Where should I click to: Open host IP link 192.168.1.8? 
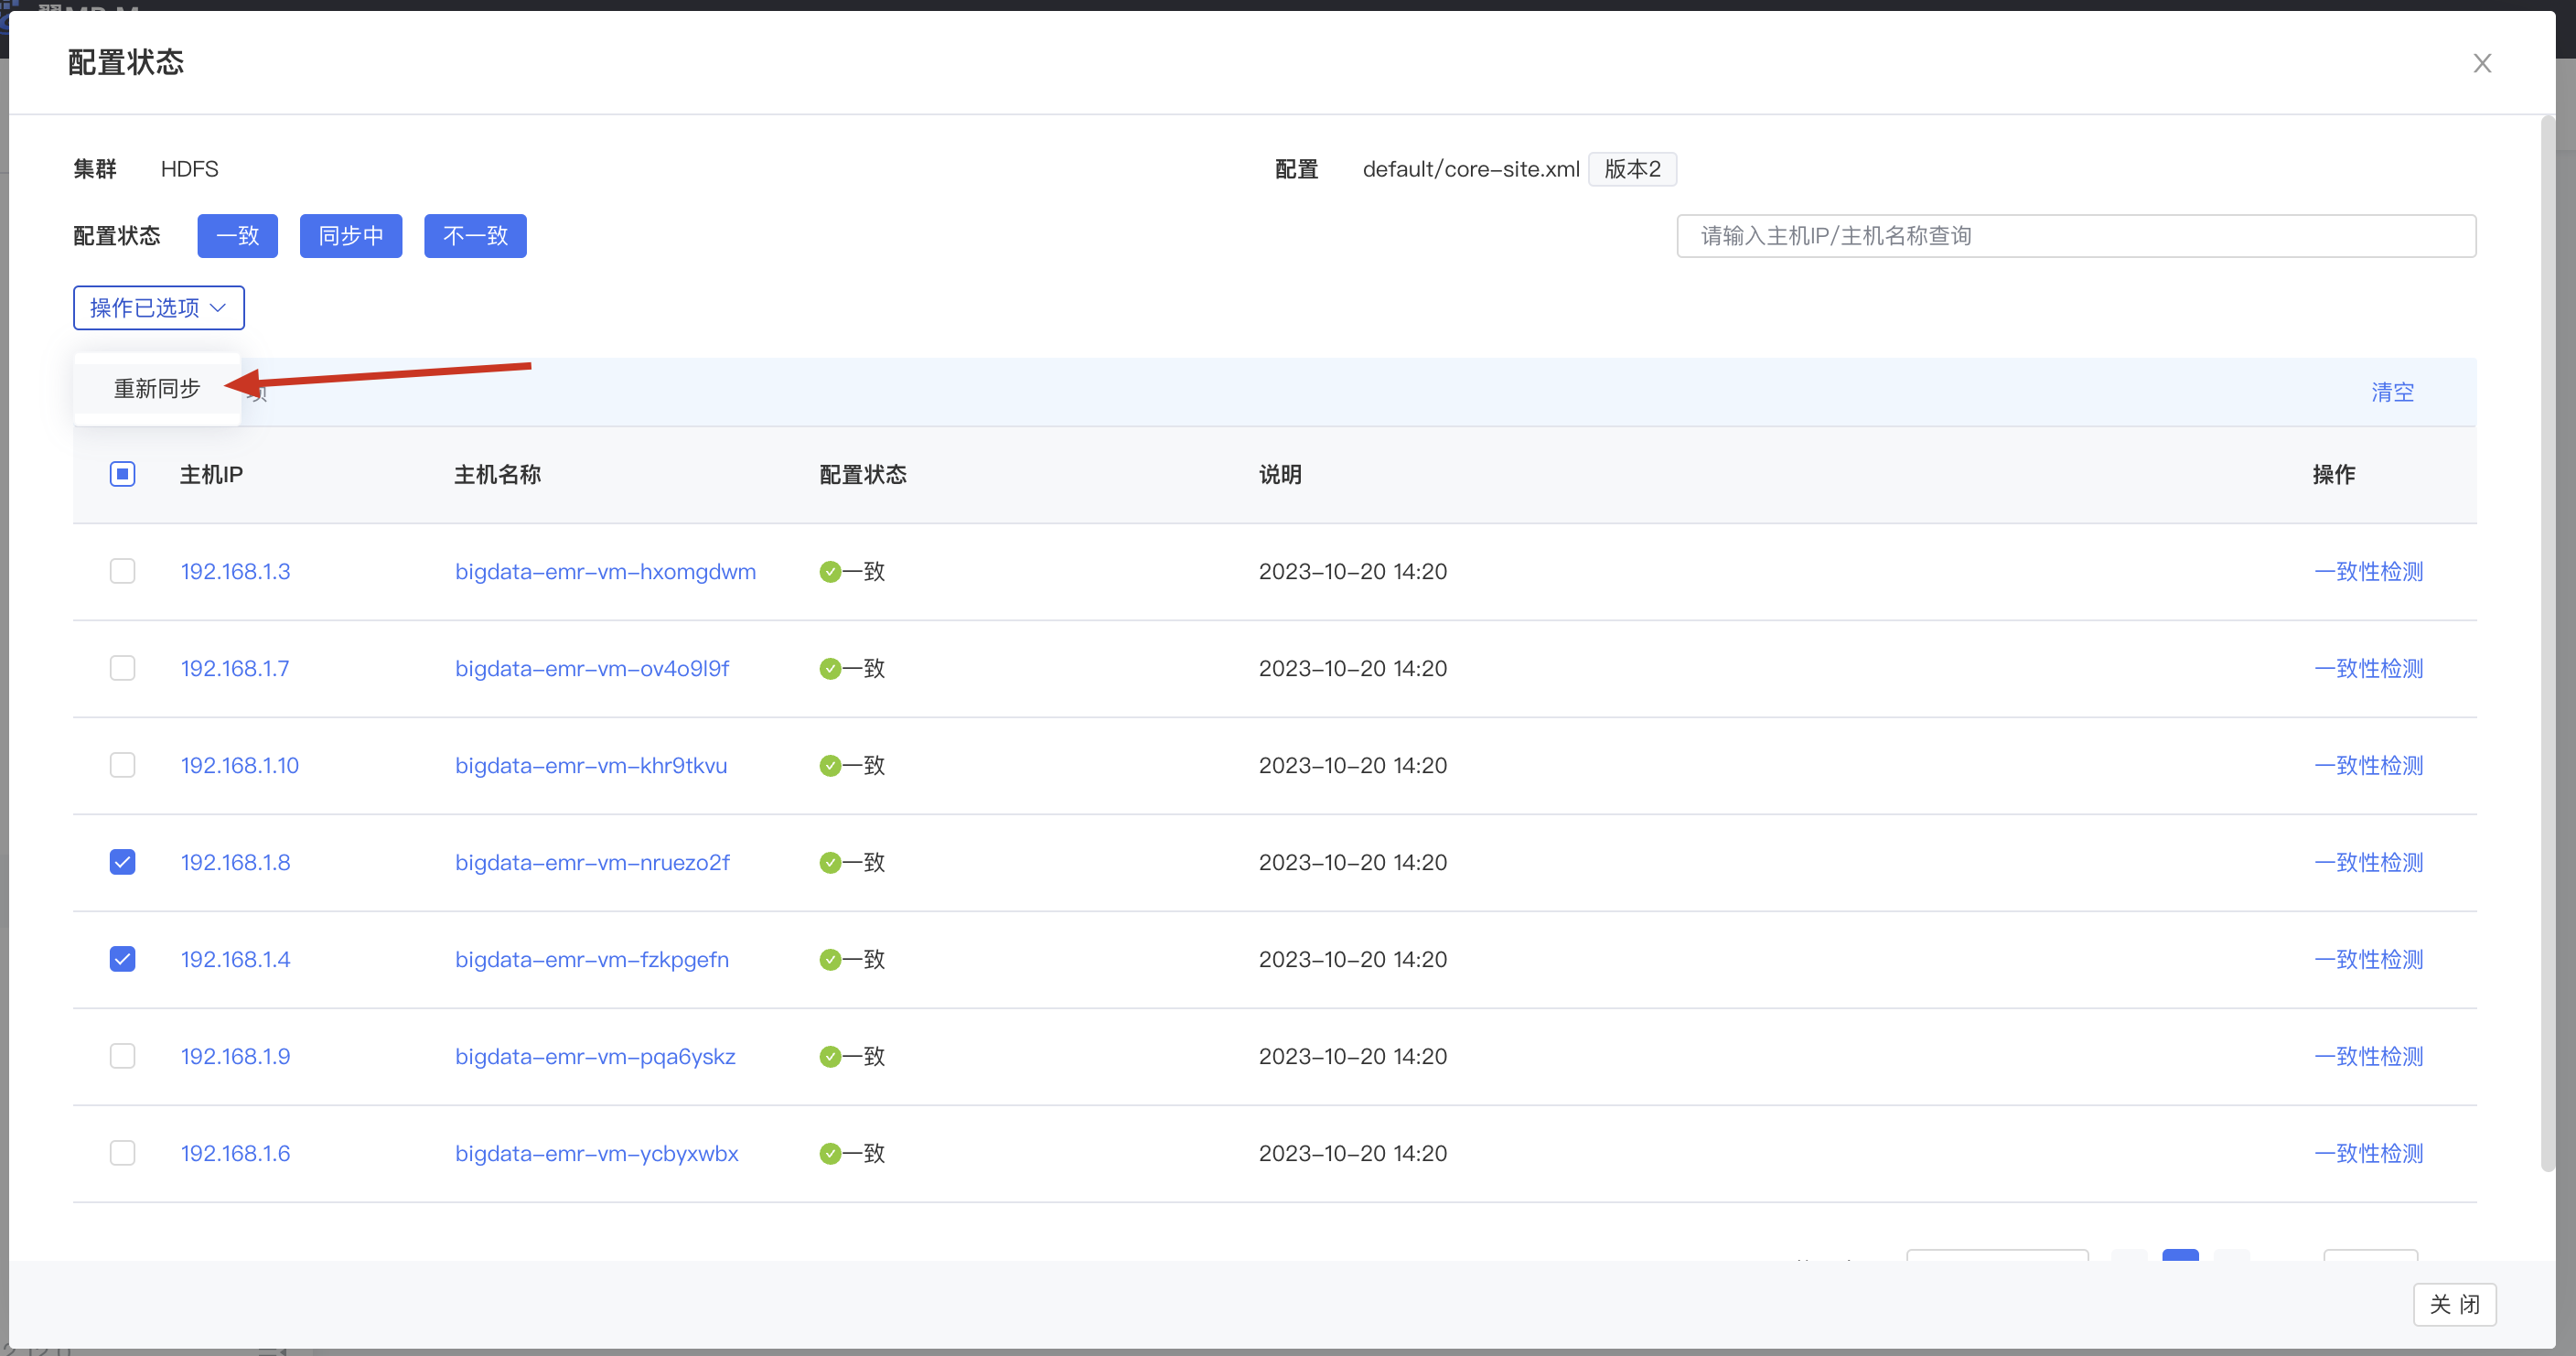(235, 863)
